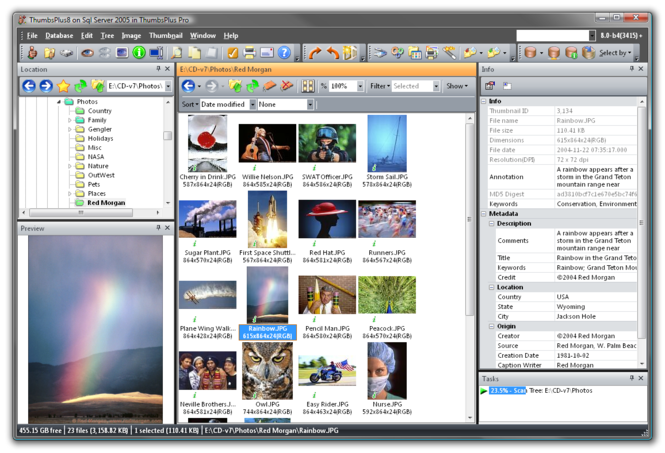Expand the Family folder node
The width and height of the screenshot is (665, 453).
(70, 120)
